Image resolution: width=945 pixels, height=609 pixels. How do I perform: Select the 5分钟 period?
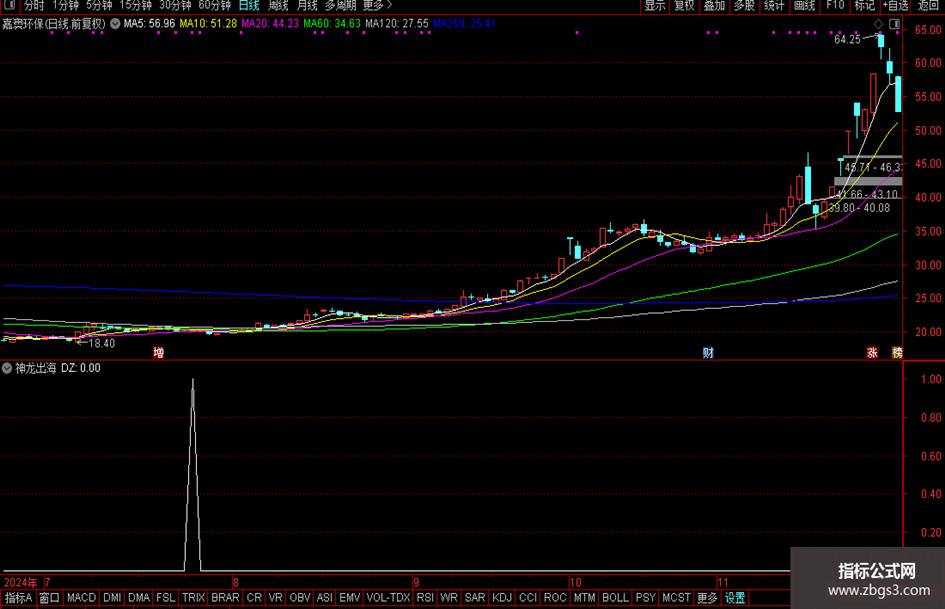[x=99, y=5]
